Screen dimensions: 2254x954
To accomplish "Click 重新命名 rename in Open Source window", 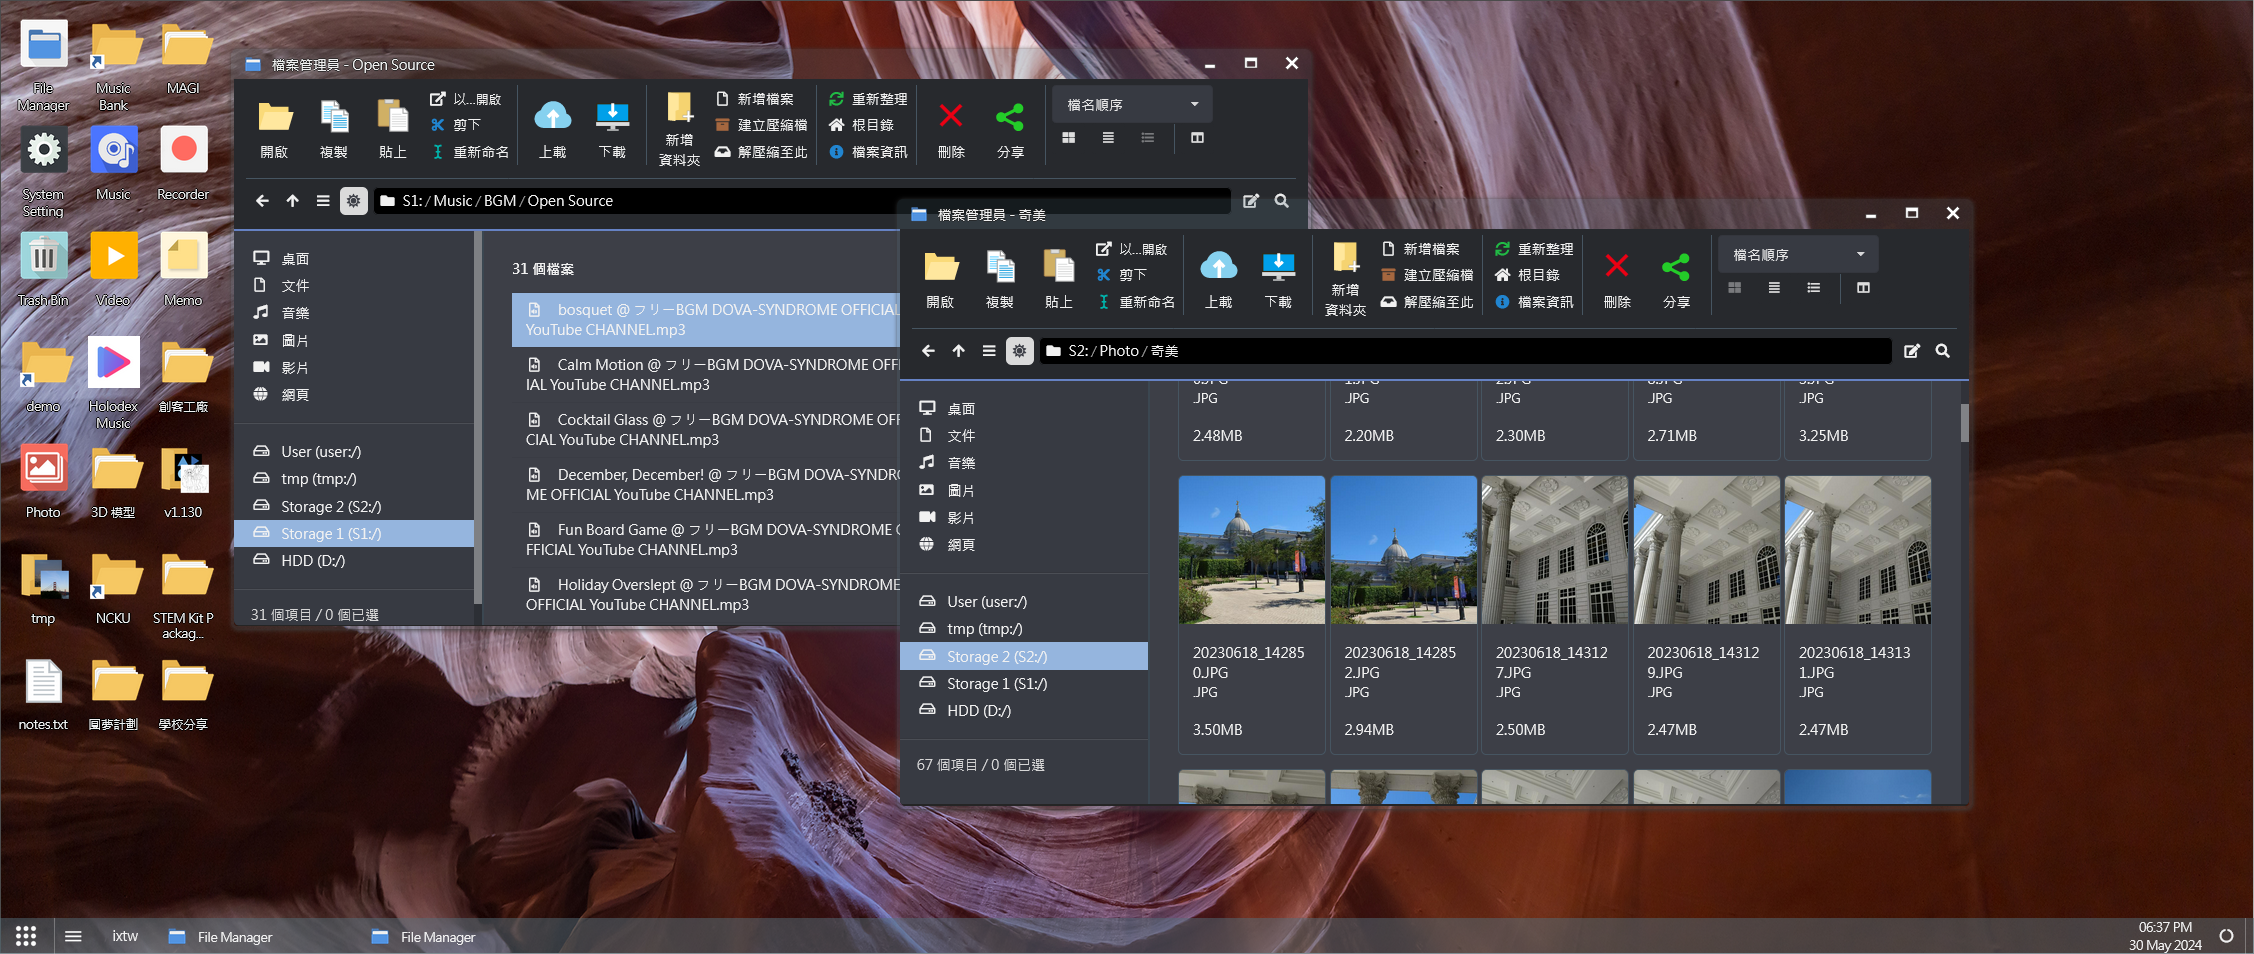I will (470, 152).
